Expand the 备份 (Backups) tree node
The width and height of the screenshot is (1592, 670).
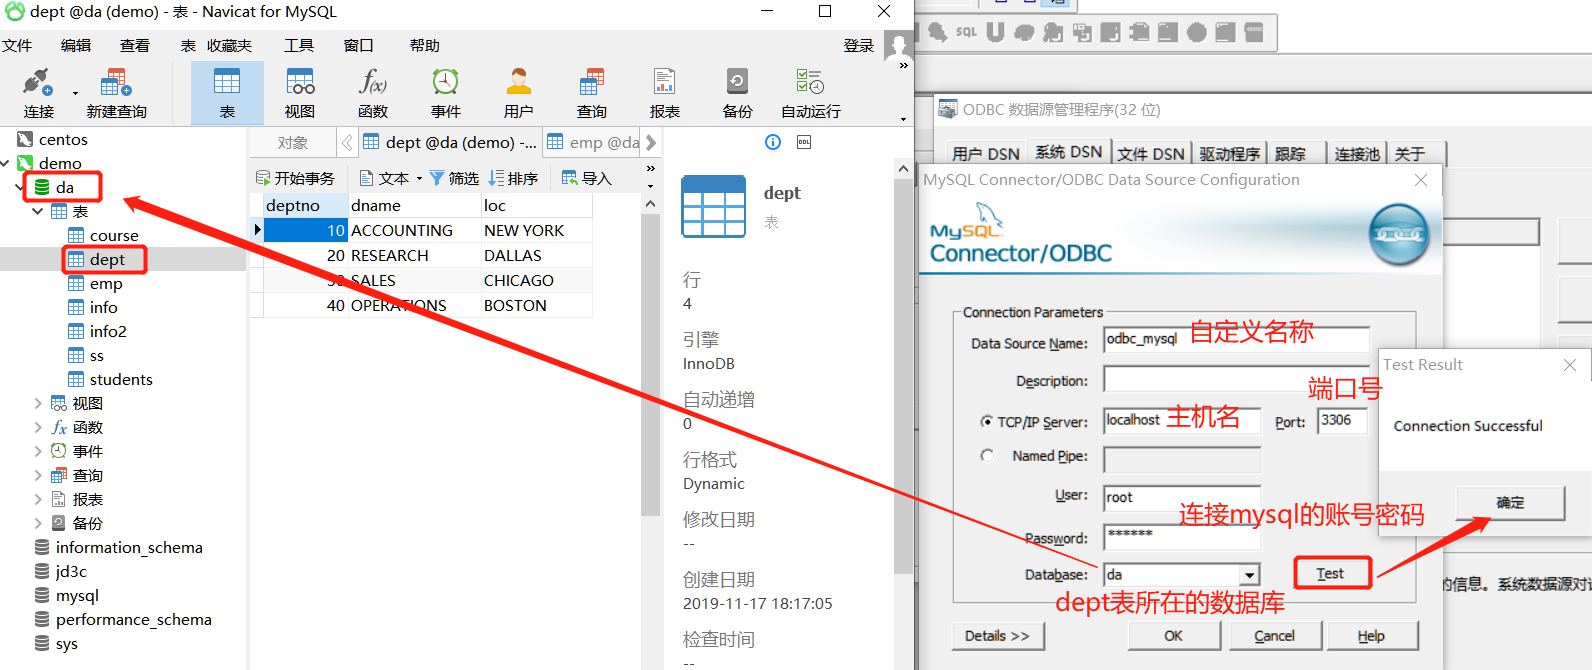(x=38, y=523)
